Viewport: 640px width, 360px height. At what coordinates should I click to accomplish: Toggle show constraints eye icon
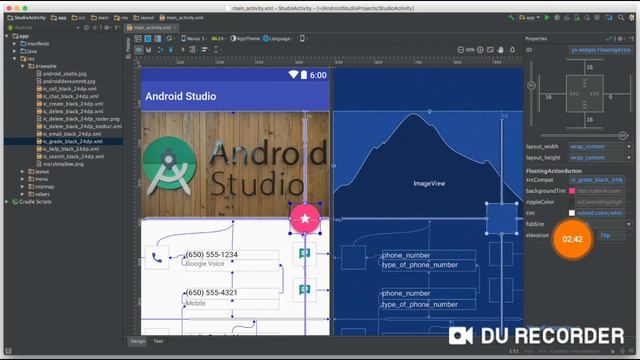pyautogui.click(x=139, y=50)
